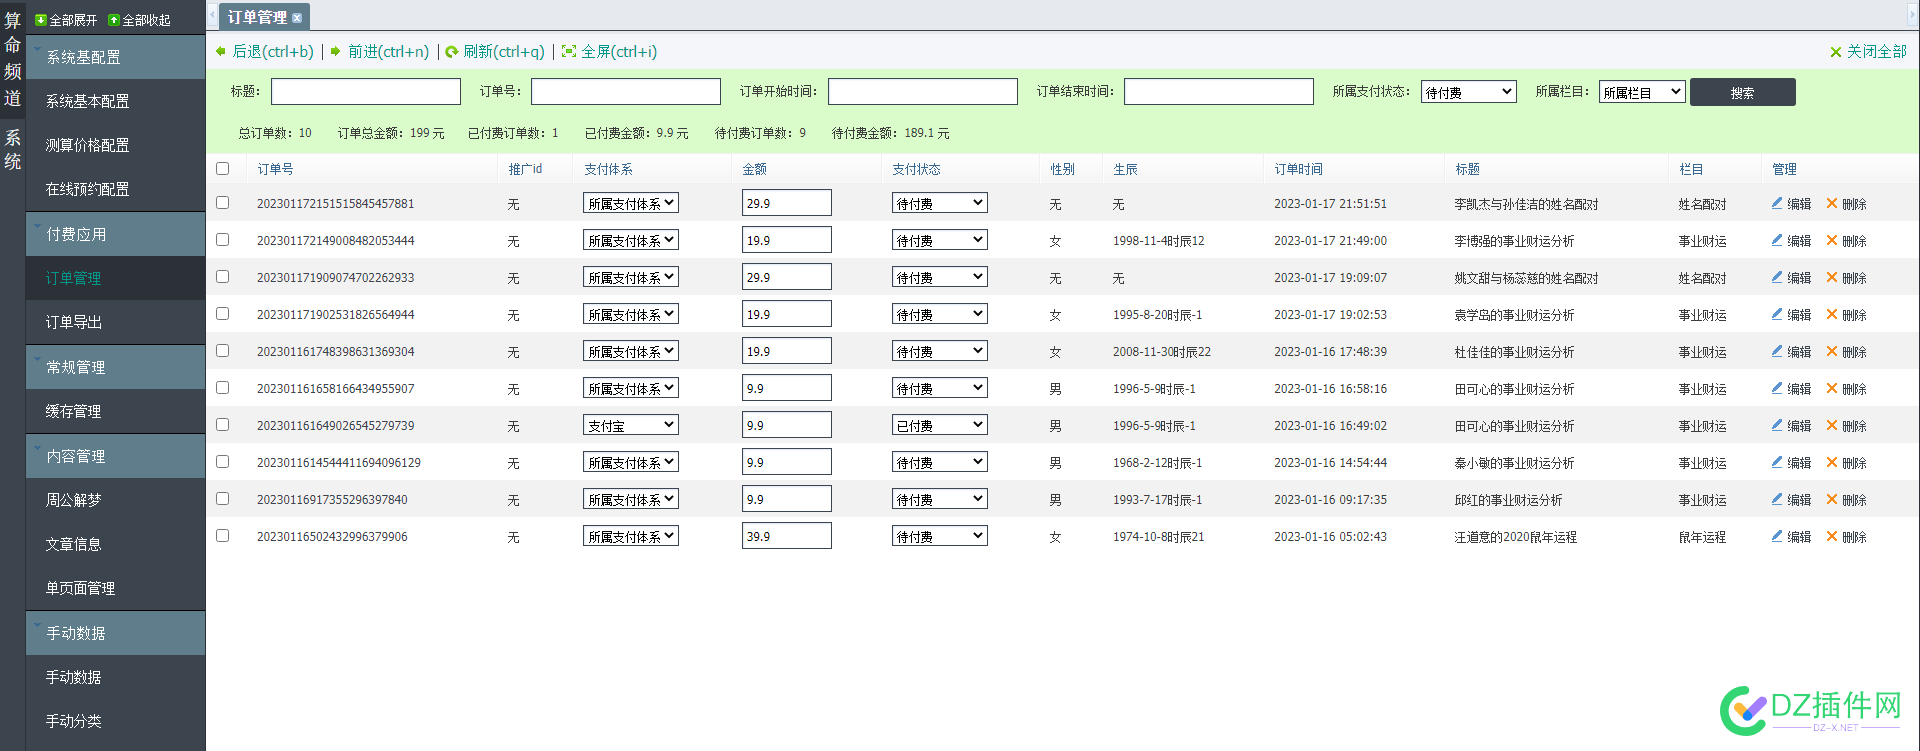
Task: Click the 标题 search input field
Action: 366,92
